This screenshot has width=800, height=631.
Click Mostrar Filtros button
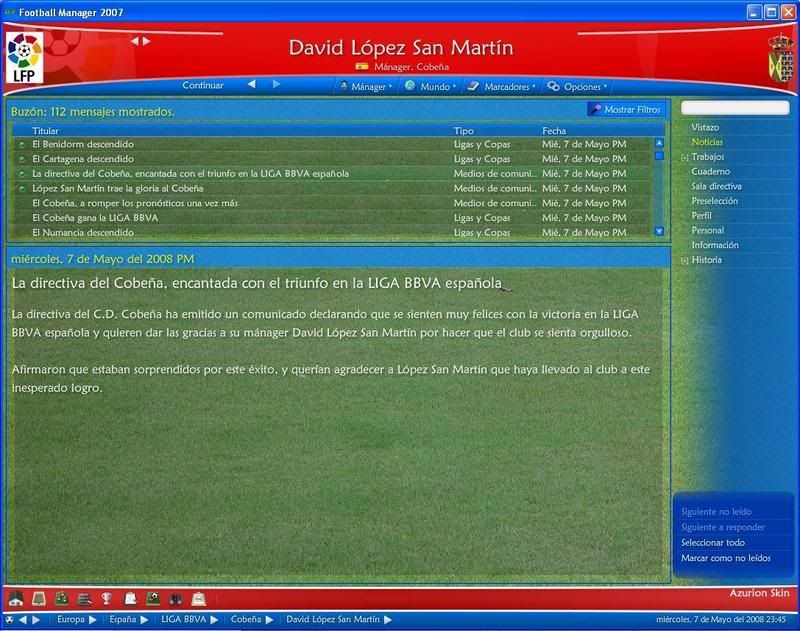point(627,109)
